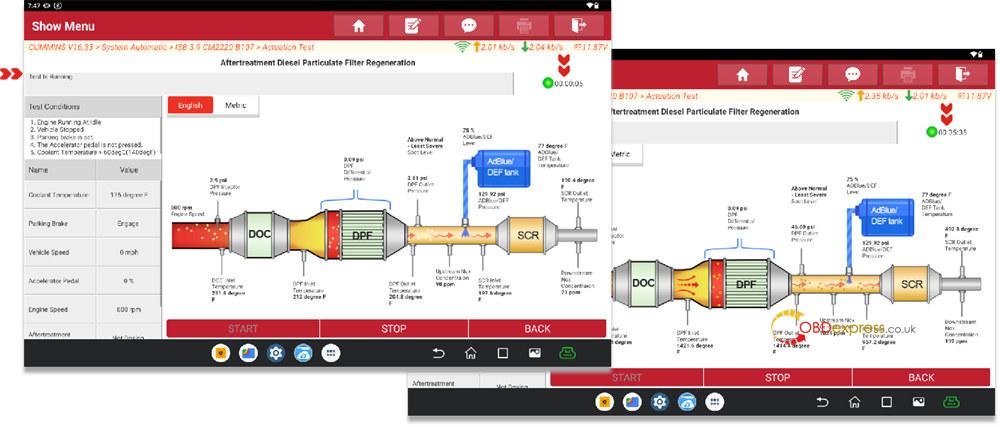Tap the Android home button in right window

855,402
